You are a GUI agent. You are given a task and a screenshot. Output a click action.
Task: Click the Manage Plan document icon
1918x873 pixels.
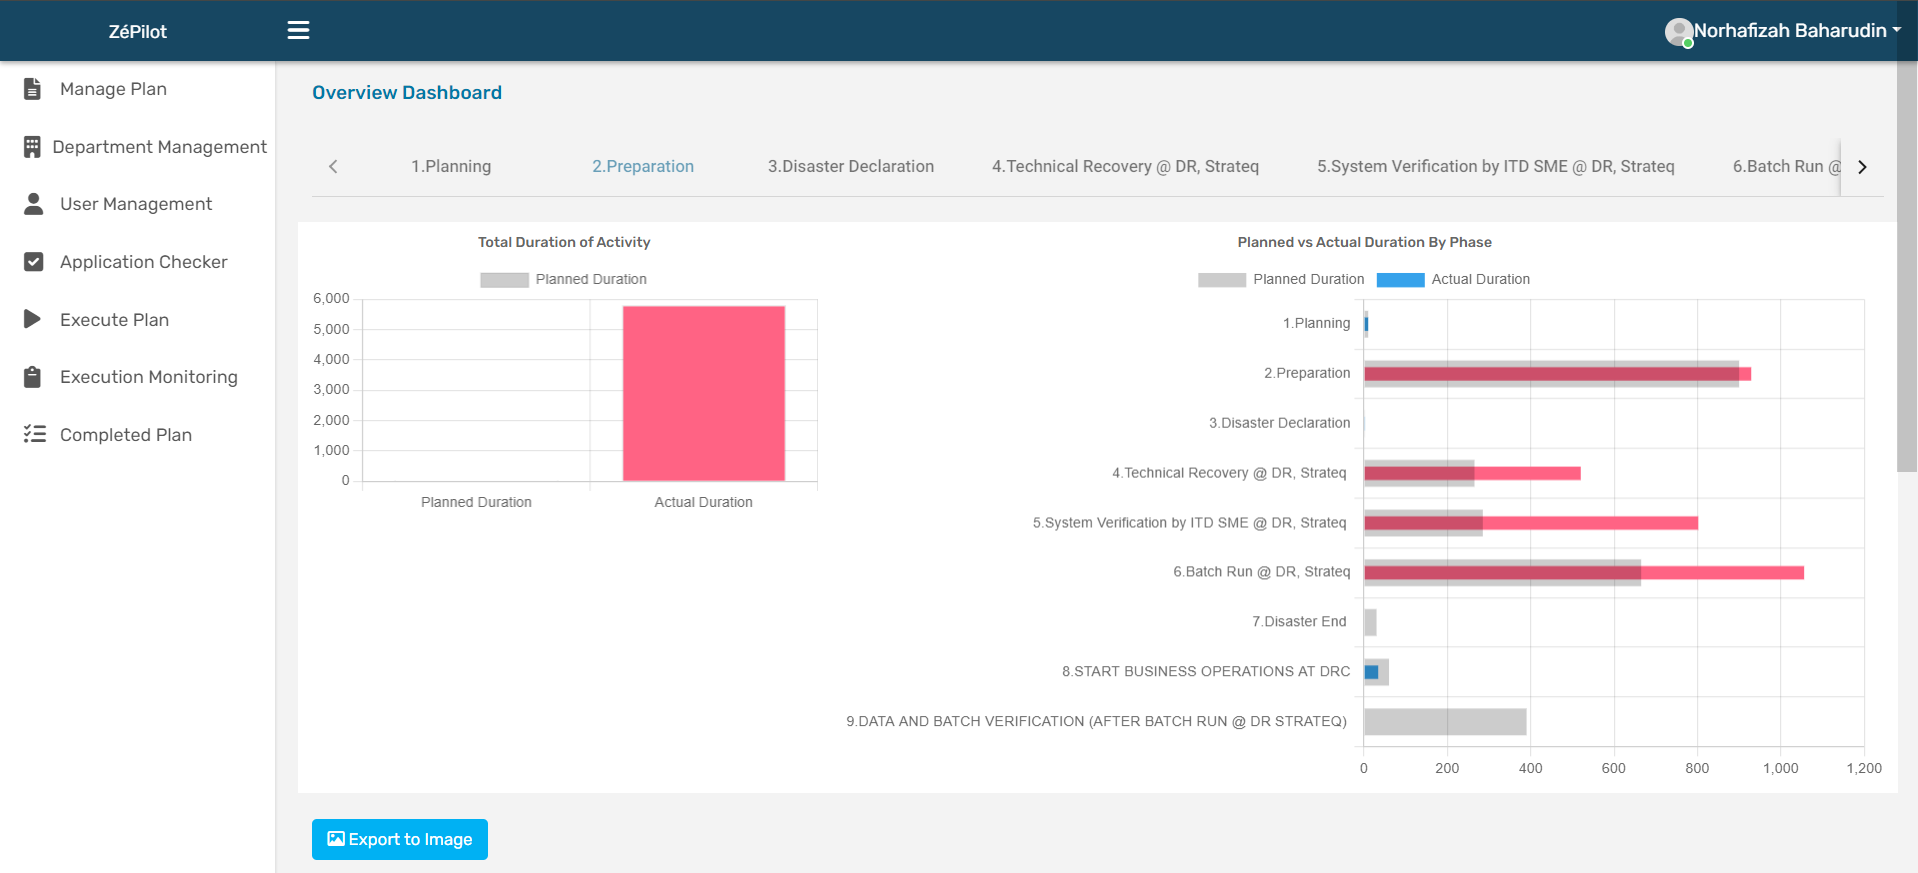(33, 89)
